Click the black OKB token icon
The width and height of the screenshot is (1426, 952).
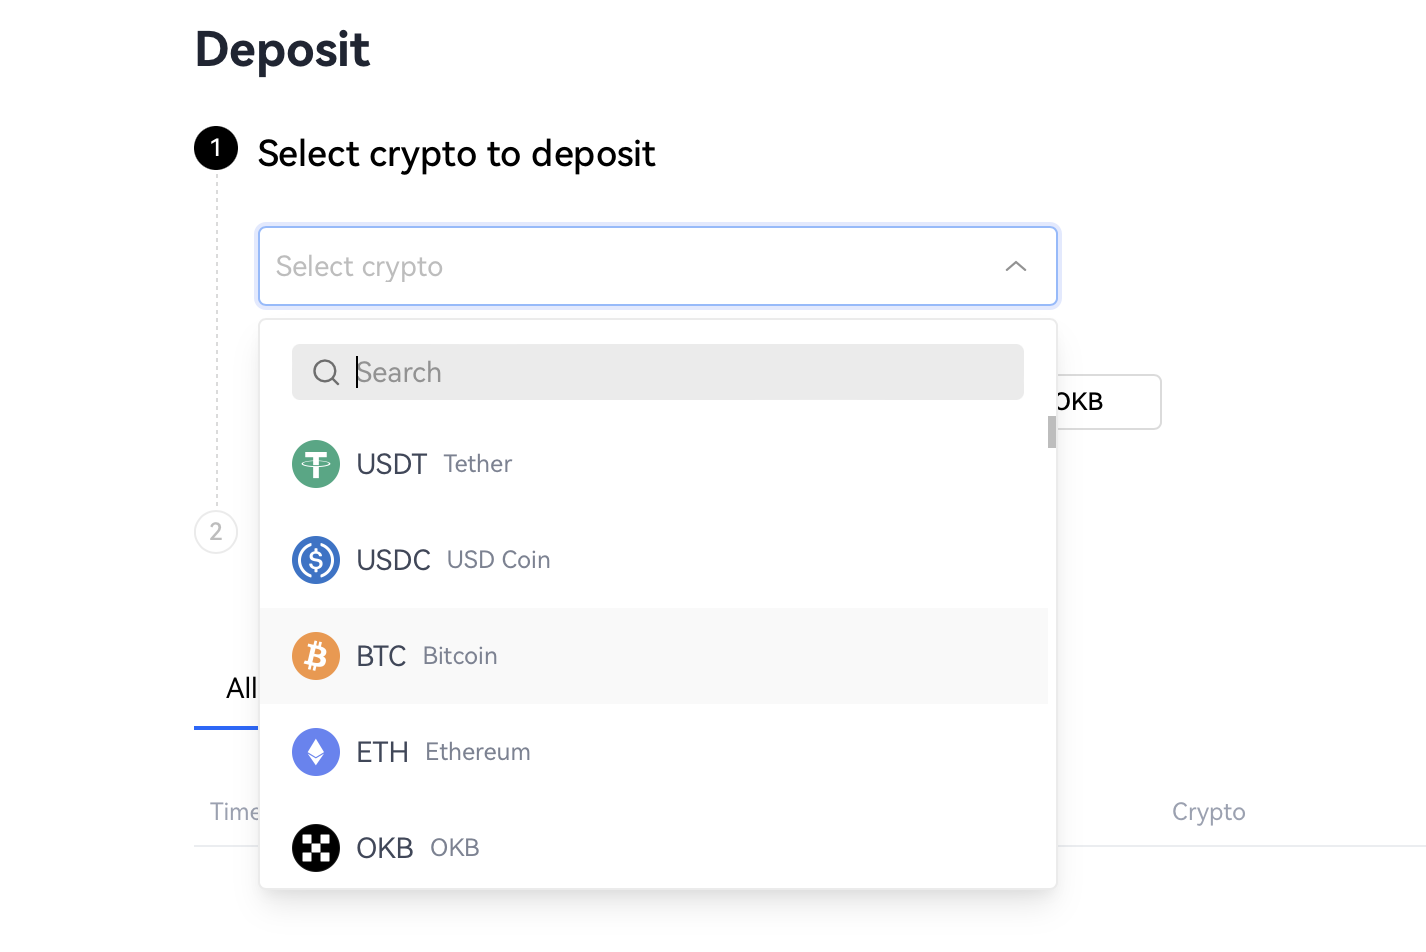316,848
